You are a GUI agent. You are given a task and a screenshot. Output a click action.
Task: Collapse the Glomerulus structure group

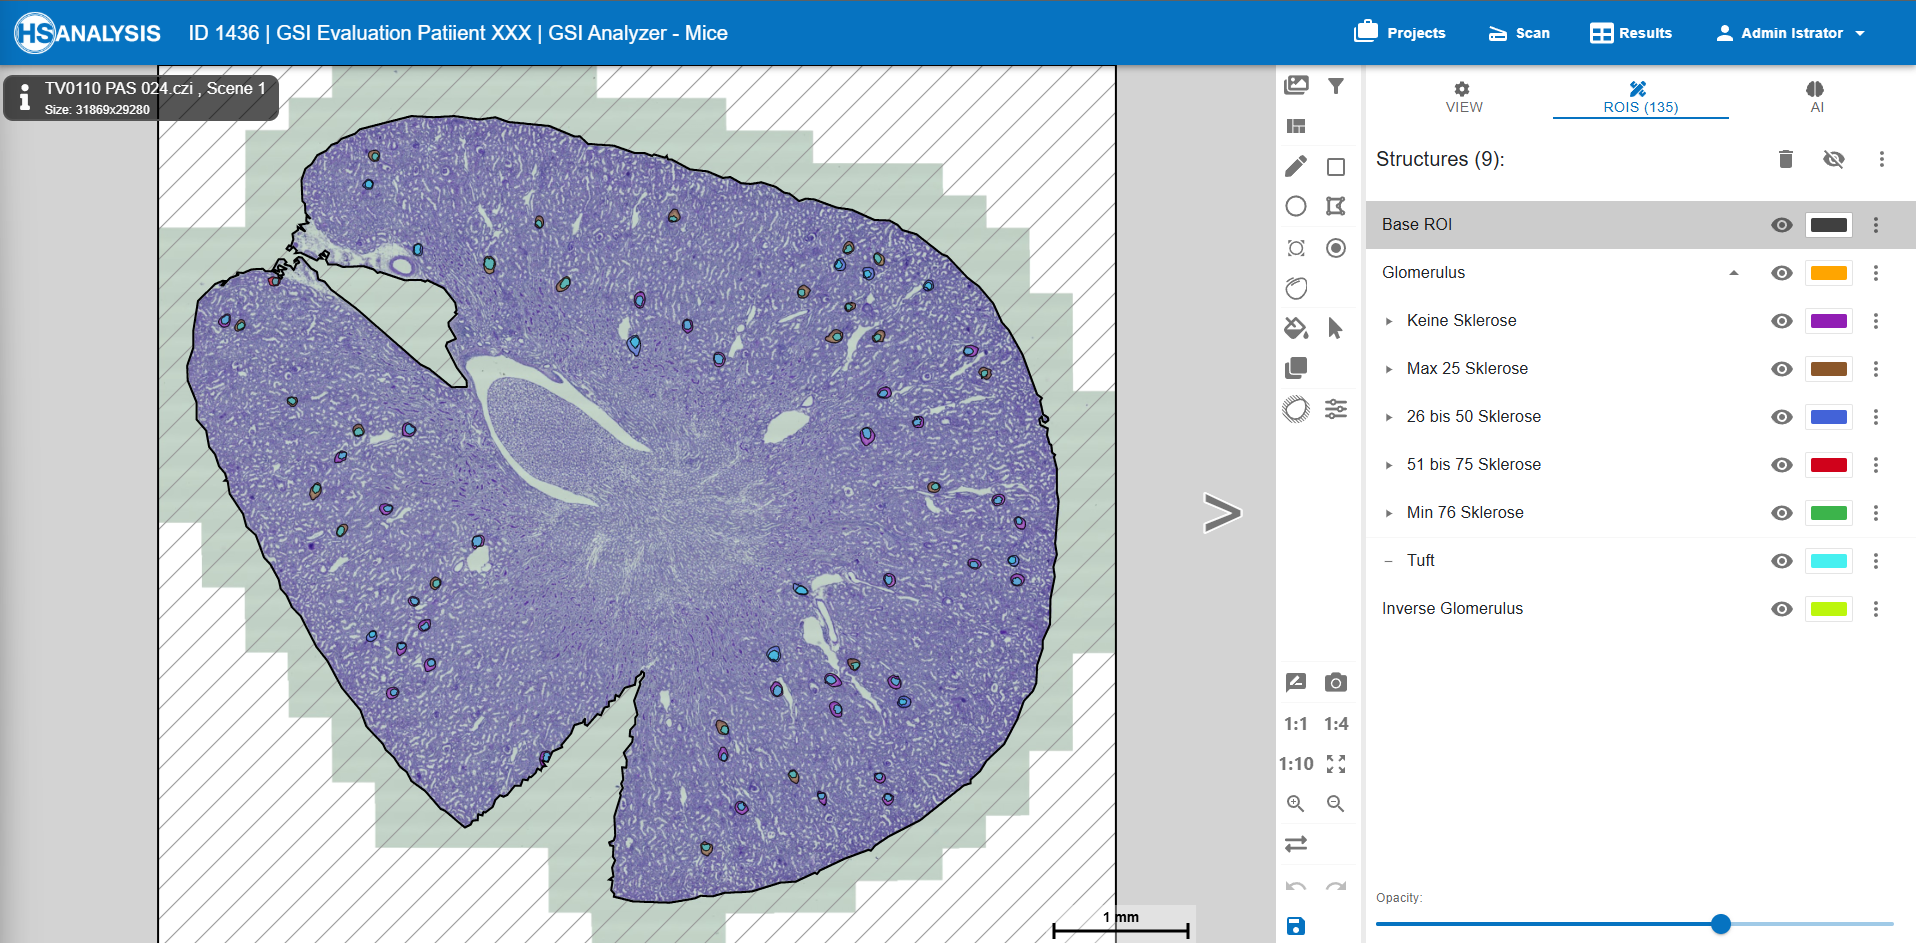click(x=1734, y=273)
